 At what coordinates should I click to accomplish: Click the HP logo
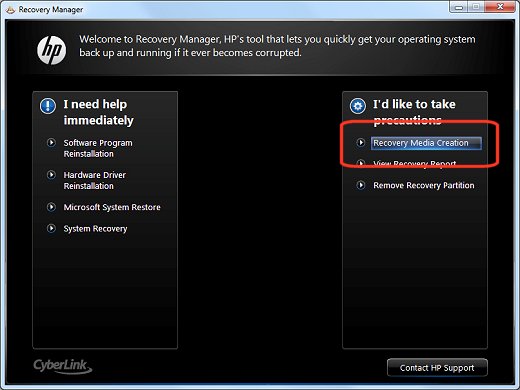pos(51,50)
